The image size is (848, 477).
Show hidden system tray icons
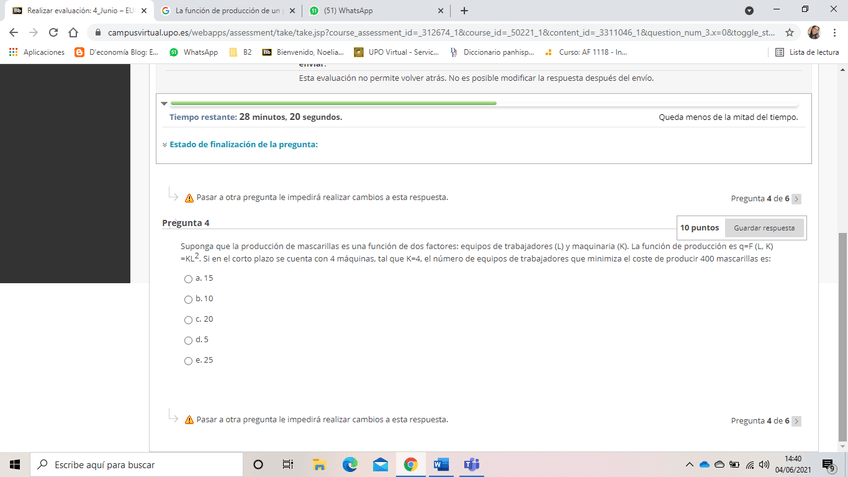pos(689,465)
